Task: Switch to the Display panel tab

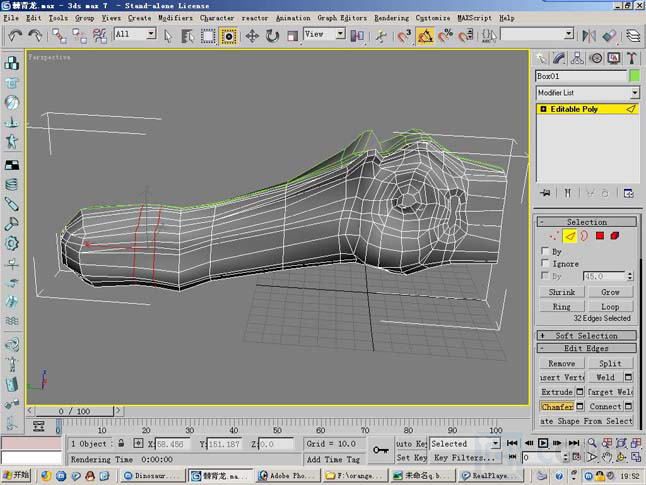Action: pyautogui.click(x=614, y=58)
